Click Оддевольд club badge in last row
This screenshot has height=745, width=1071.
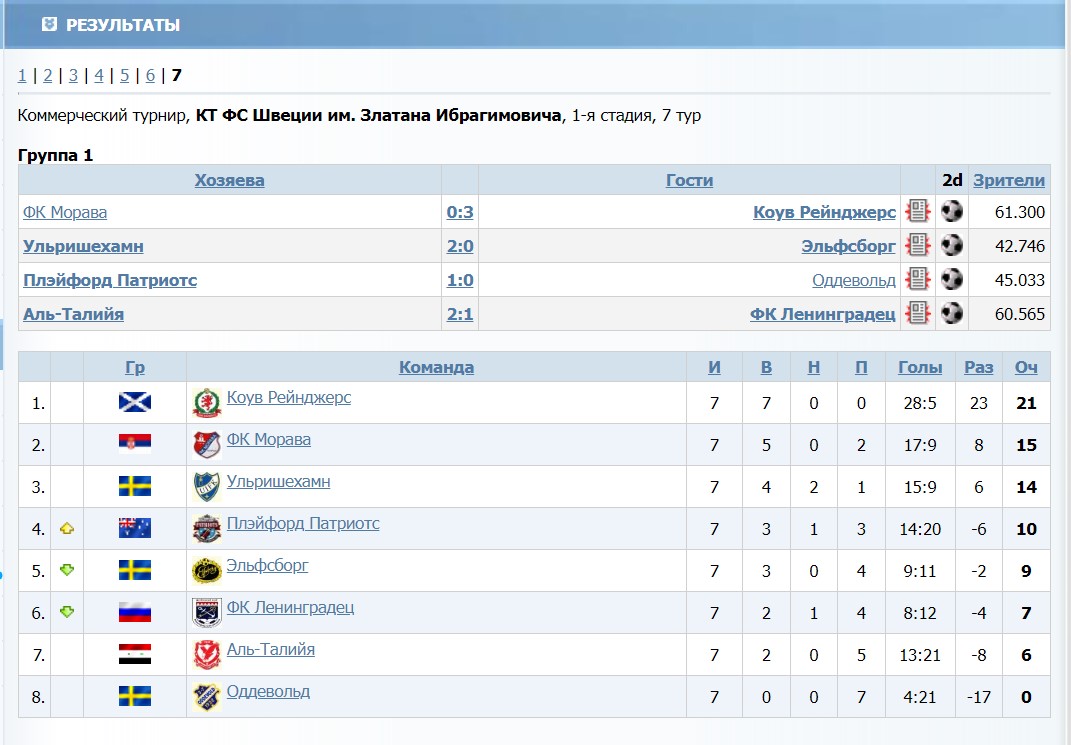point(207,697)
